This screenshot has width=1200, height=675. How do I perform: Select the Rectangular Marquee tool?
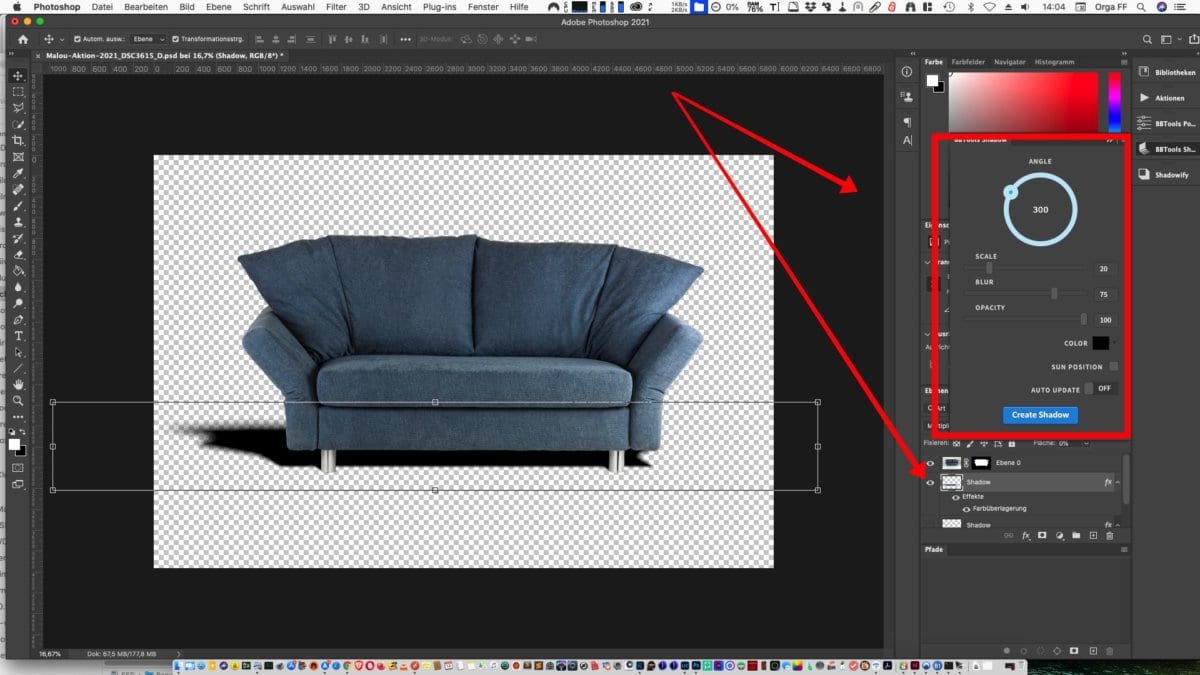18,92
